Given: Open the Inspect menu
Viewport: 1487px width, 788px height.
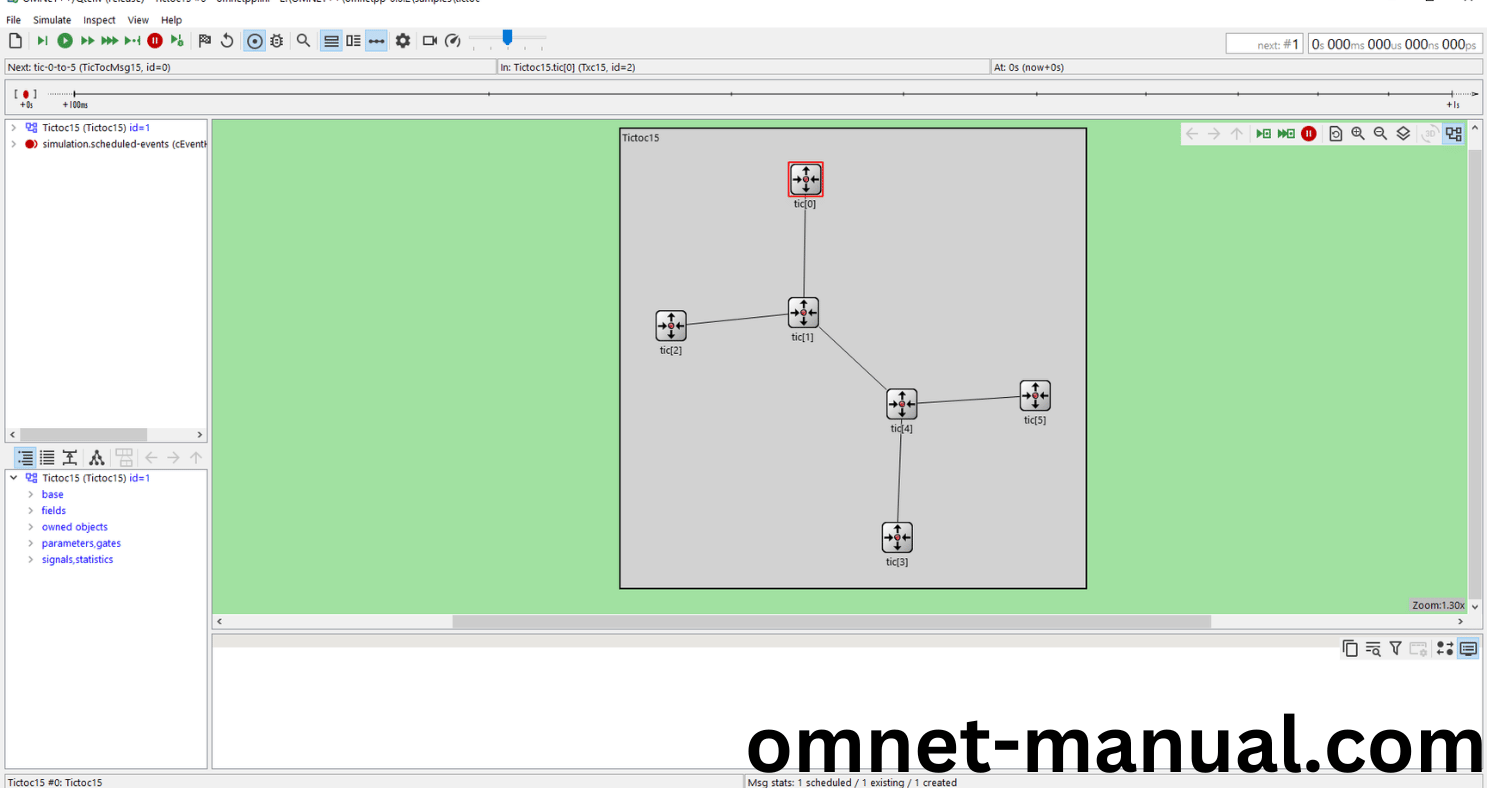Looking at the screenshot, I should pos(99,20).
